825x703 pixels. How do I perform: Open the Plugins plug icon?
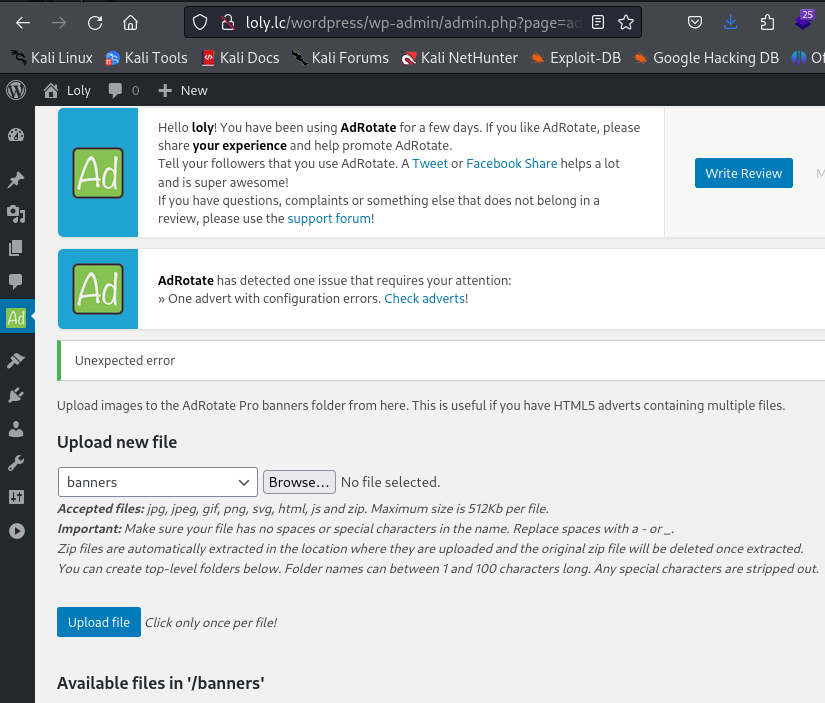coord(16,395)
